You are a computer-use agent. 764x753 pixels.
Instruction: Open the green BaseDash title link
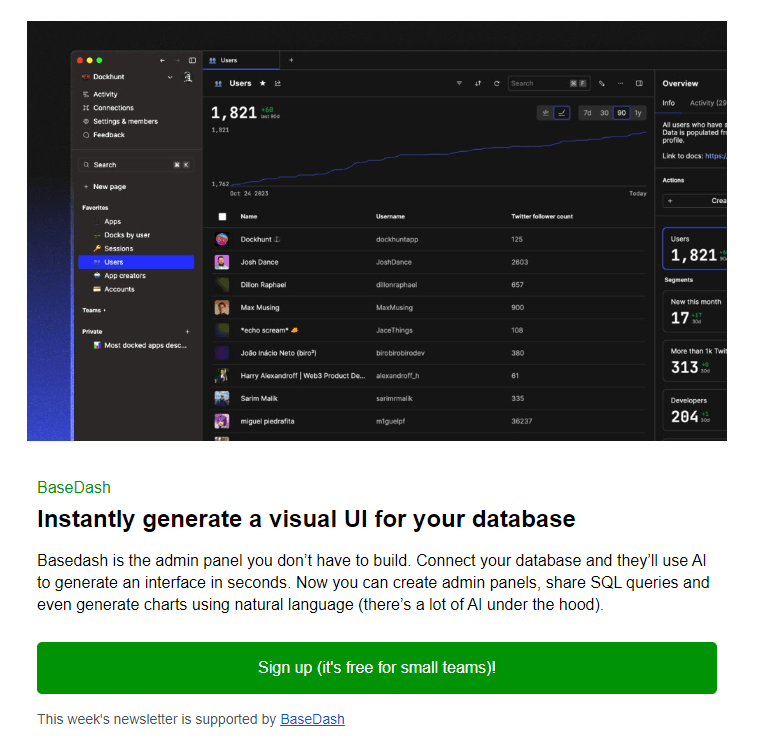(x=74, y=487)
